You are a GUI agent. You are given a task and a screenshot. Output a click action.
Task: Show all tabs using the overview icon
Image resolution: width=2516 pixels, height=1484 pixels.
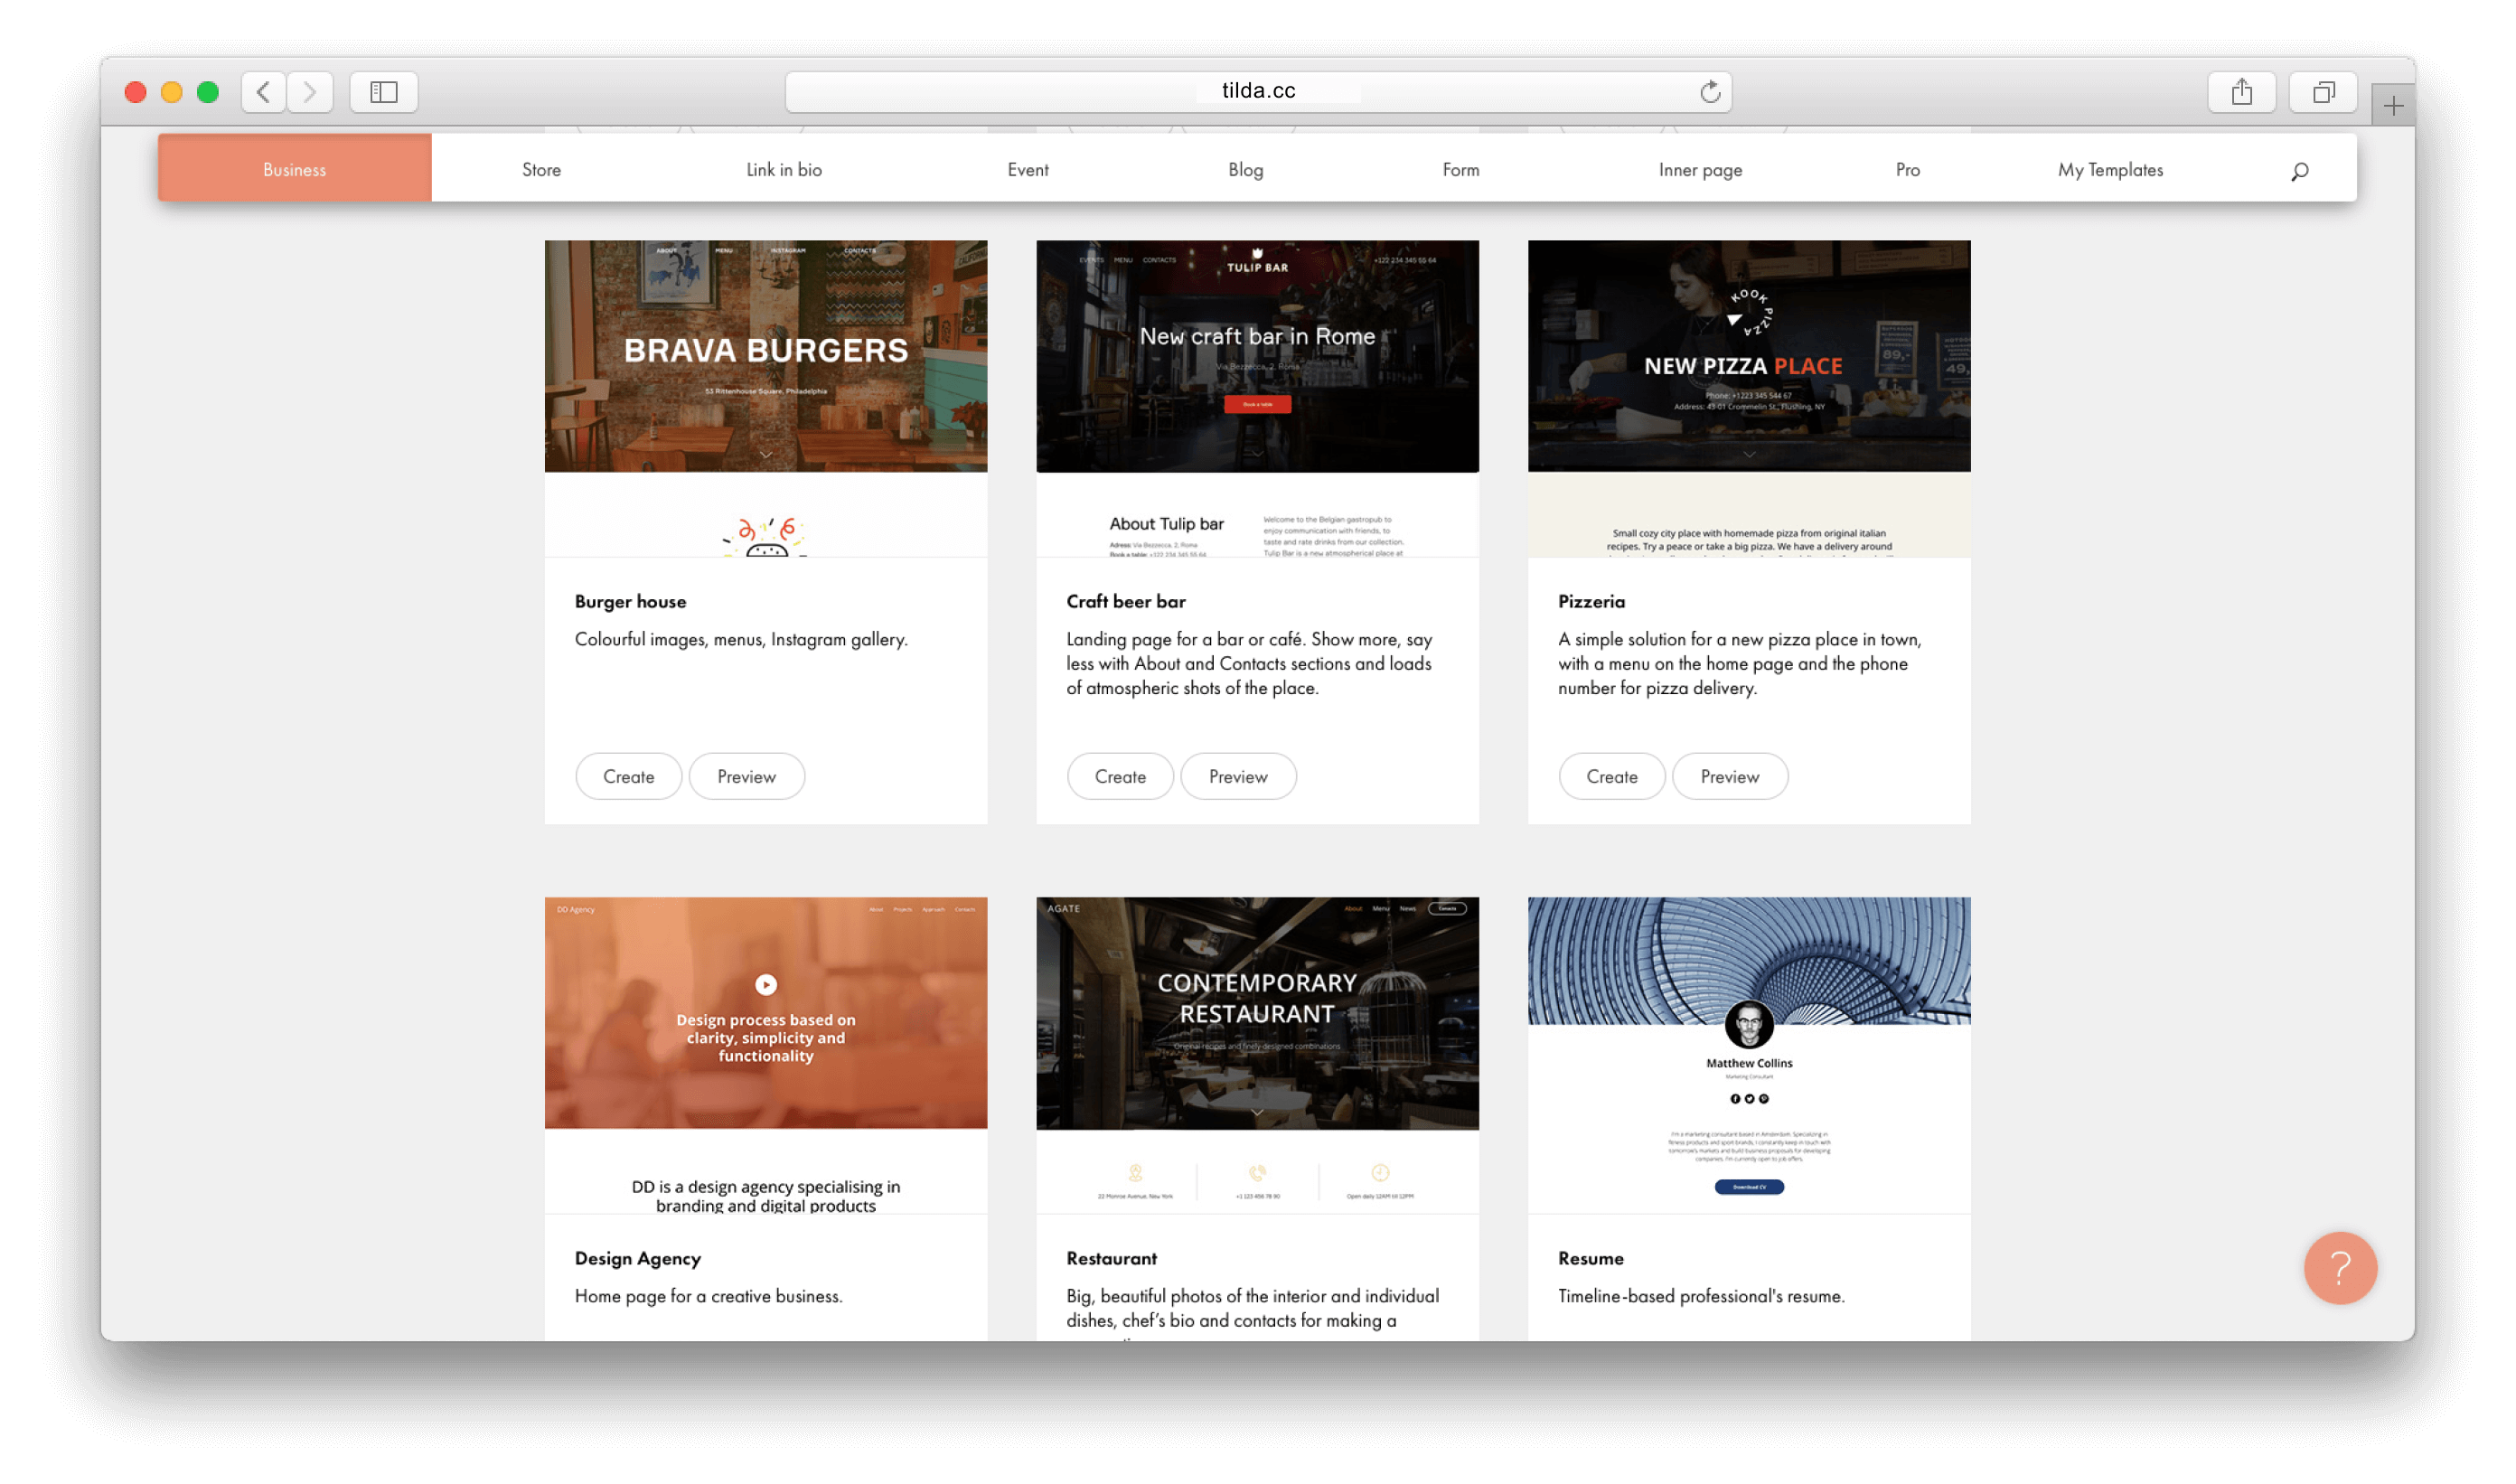(x=2322, y=91)
